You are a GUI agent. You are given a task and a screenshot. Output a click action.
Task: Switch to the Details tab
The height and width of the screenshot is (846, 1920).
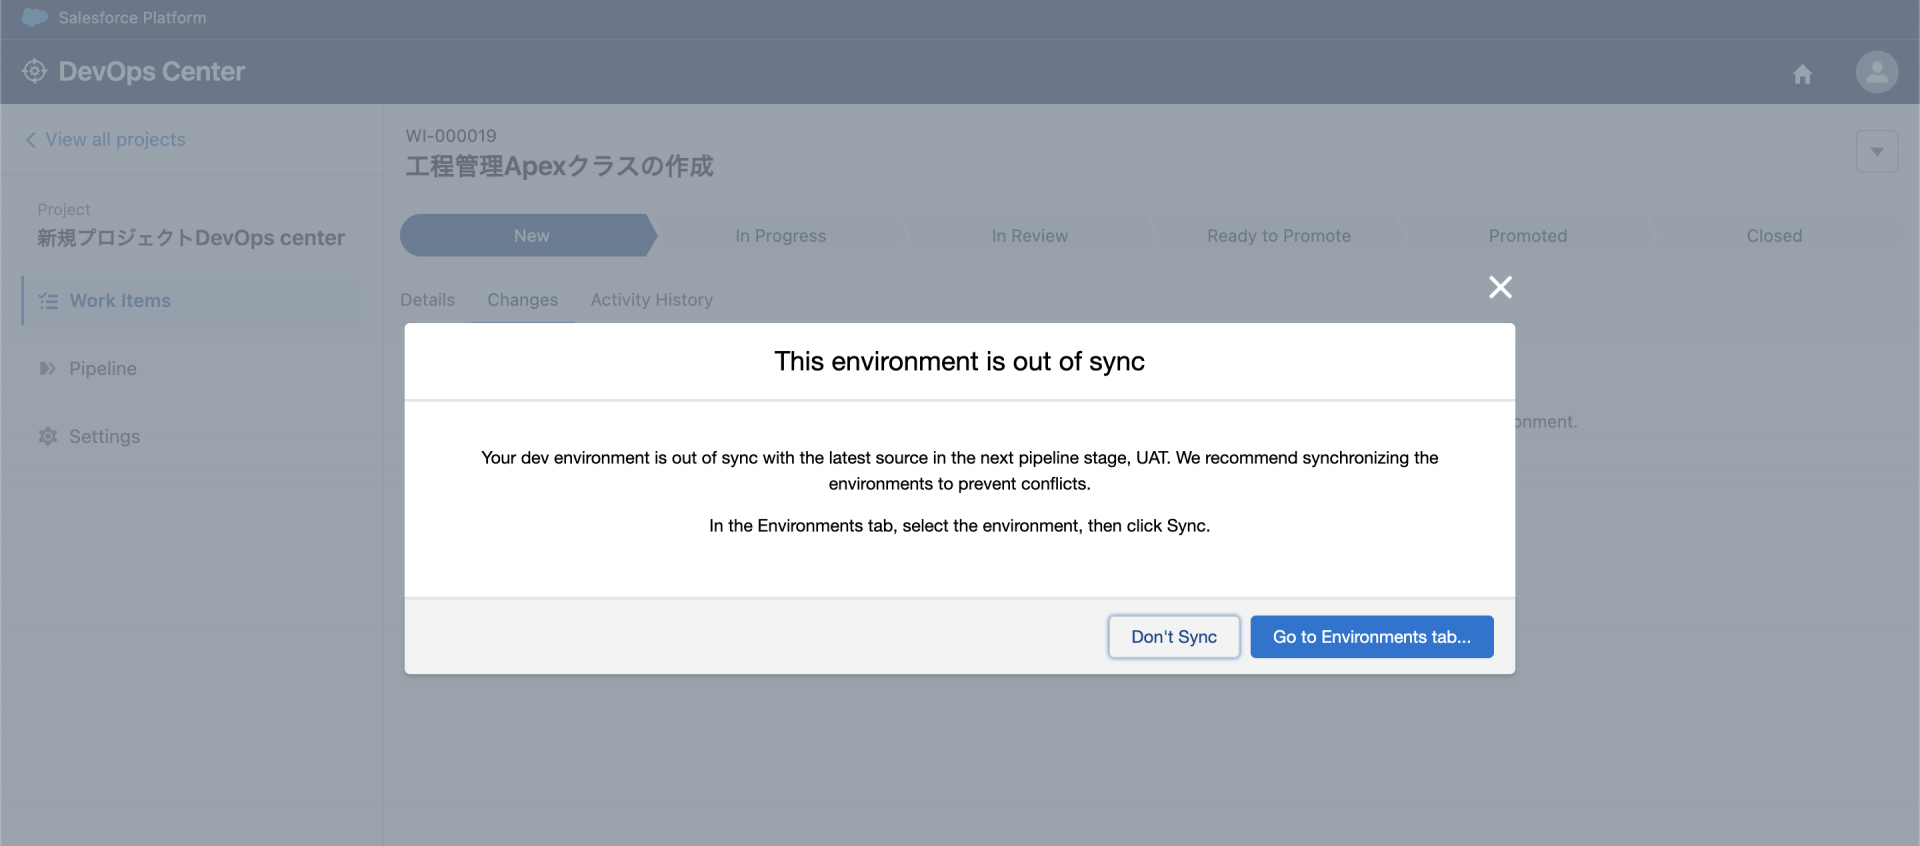pyautogui.click(x=427, y=300)
